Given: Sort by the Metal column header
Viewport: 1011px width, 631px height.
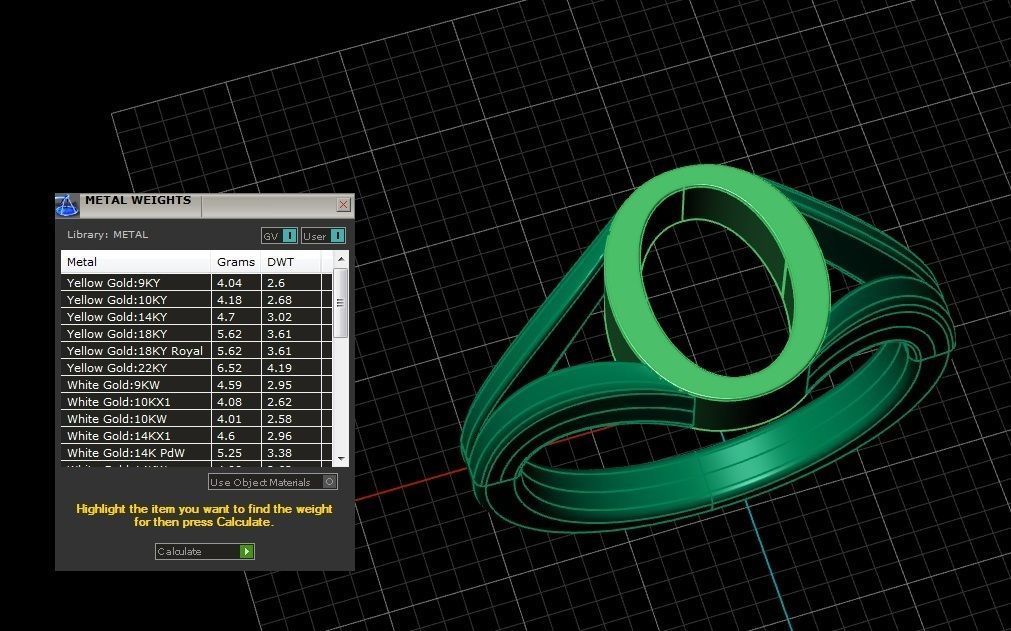Looking at the screenshot, I should [x=136, y=262].
